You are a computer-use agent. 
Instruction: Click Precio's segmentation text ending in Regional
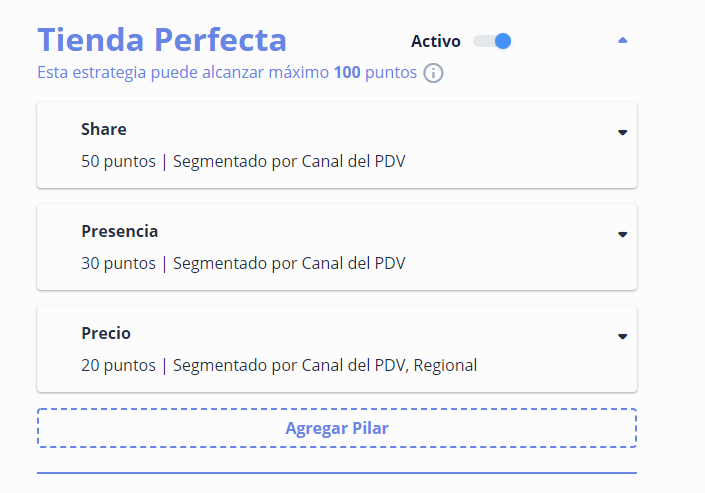tap(325, 365)
